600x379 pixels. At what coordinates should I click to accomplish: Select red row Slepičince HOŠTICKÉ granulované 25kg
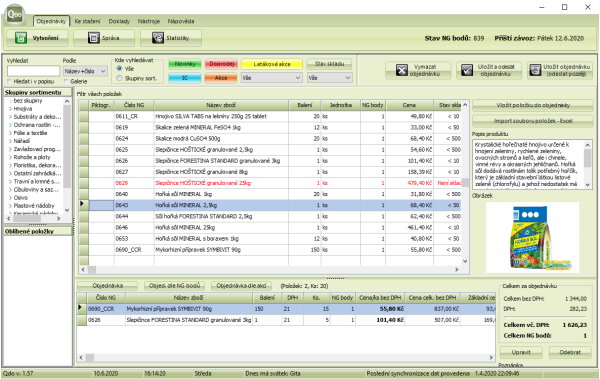pos(270,183)
